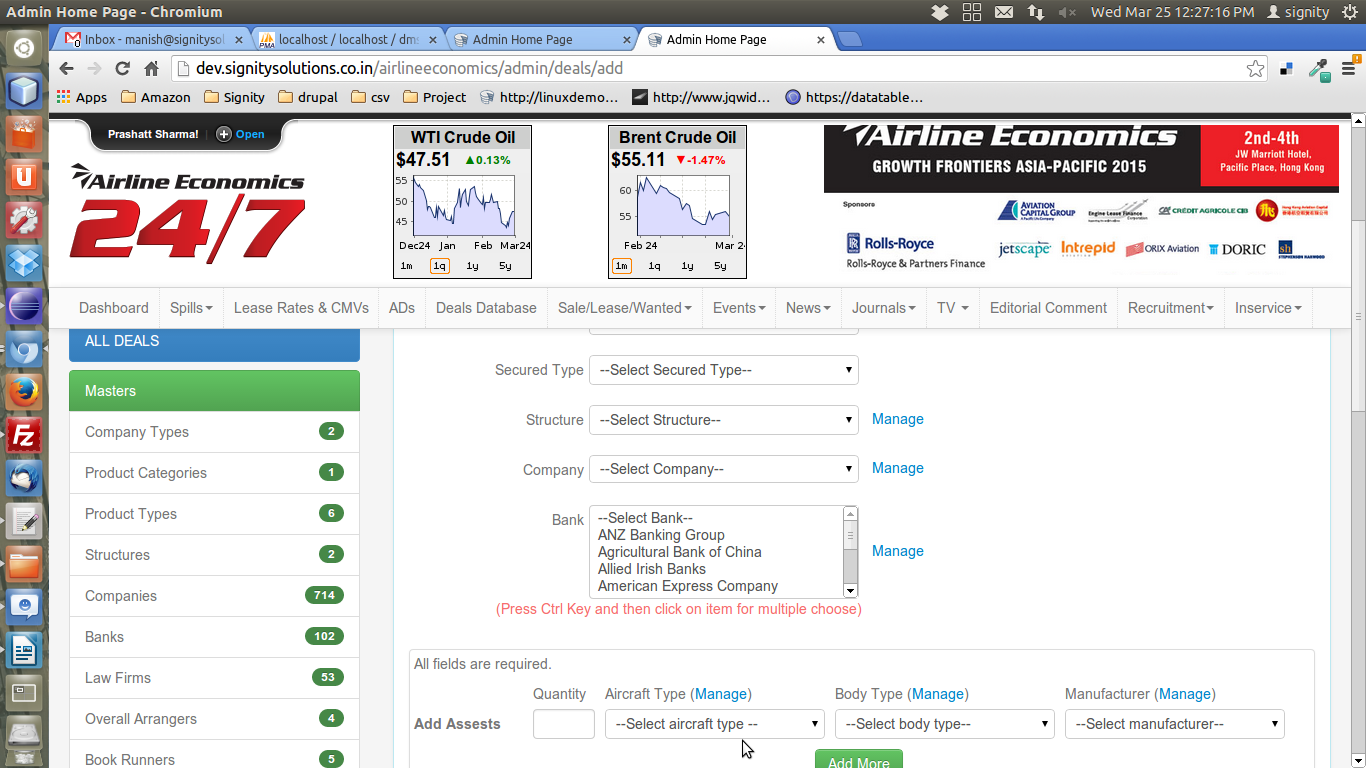Click the bank list scrollbar
The image size is (1366, 768).
coord(851,552)
